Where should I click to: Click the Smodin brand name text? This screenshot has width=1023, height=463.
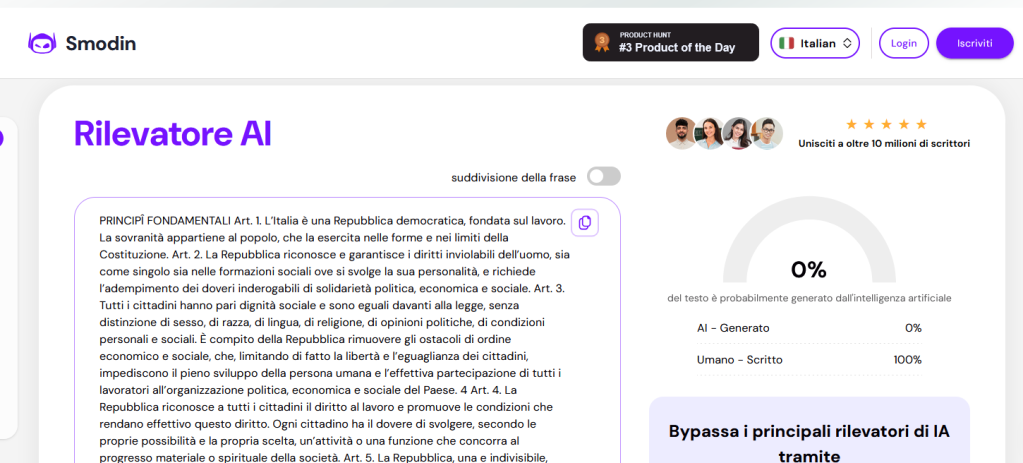[101, 44]
